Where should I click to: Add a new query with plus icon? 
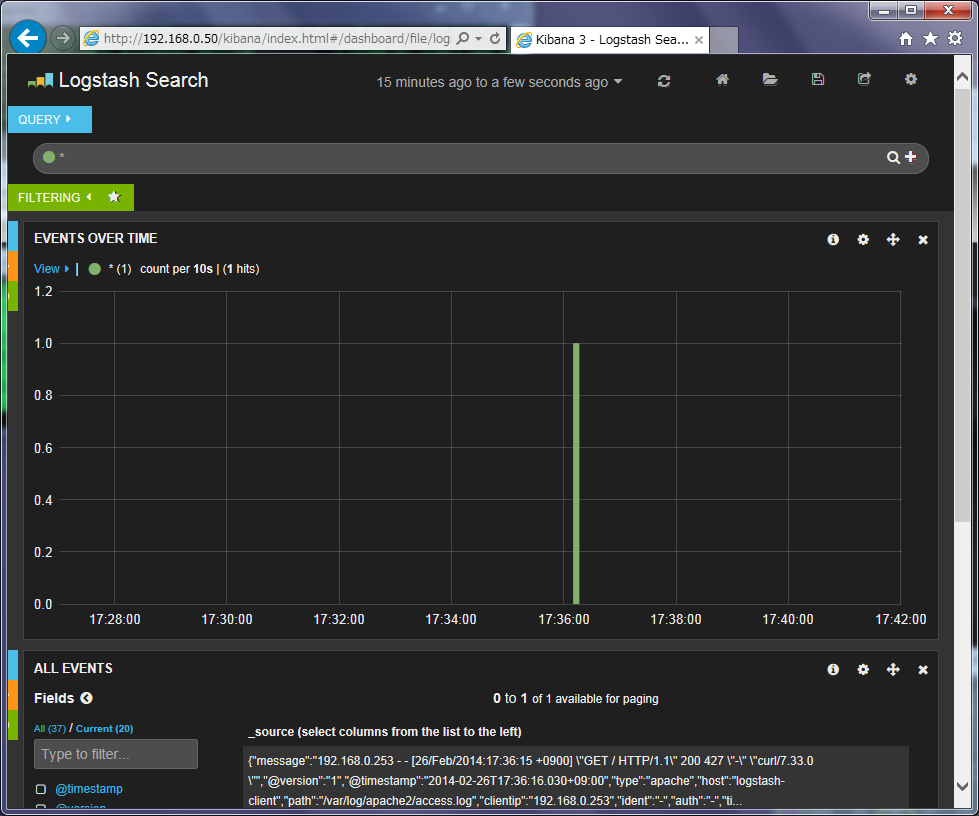point(911,157)
